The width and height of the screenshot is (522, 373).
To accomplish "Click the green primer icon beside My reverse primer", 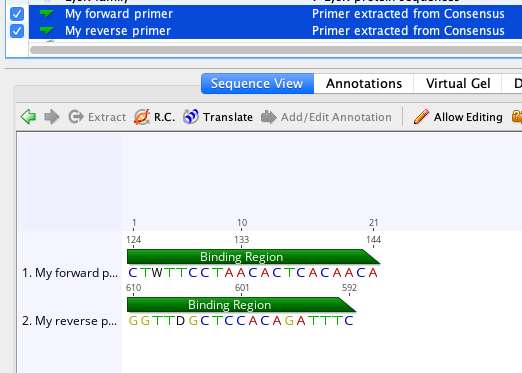I will pyautogui.click(x=46, y=31).
